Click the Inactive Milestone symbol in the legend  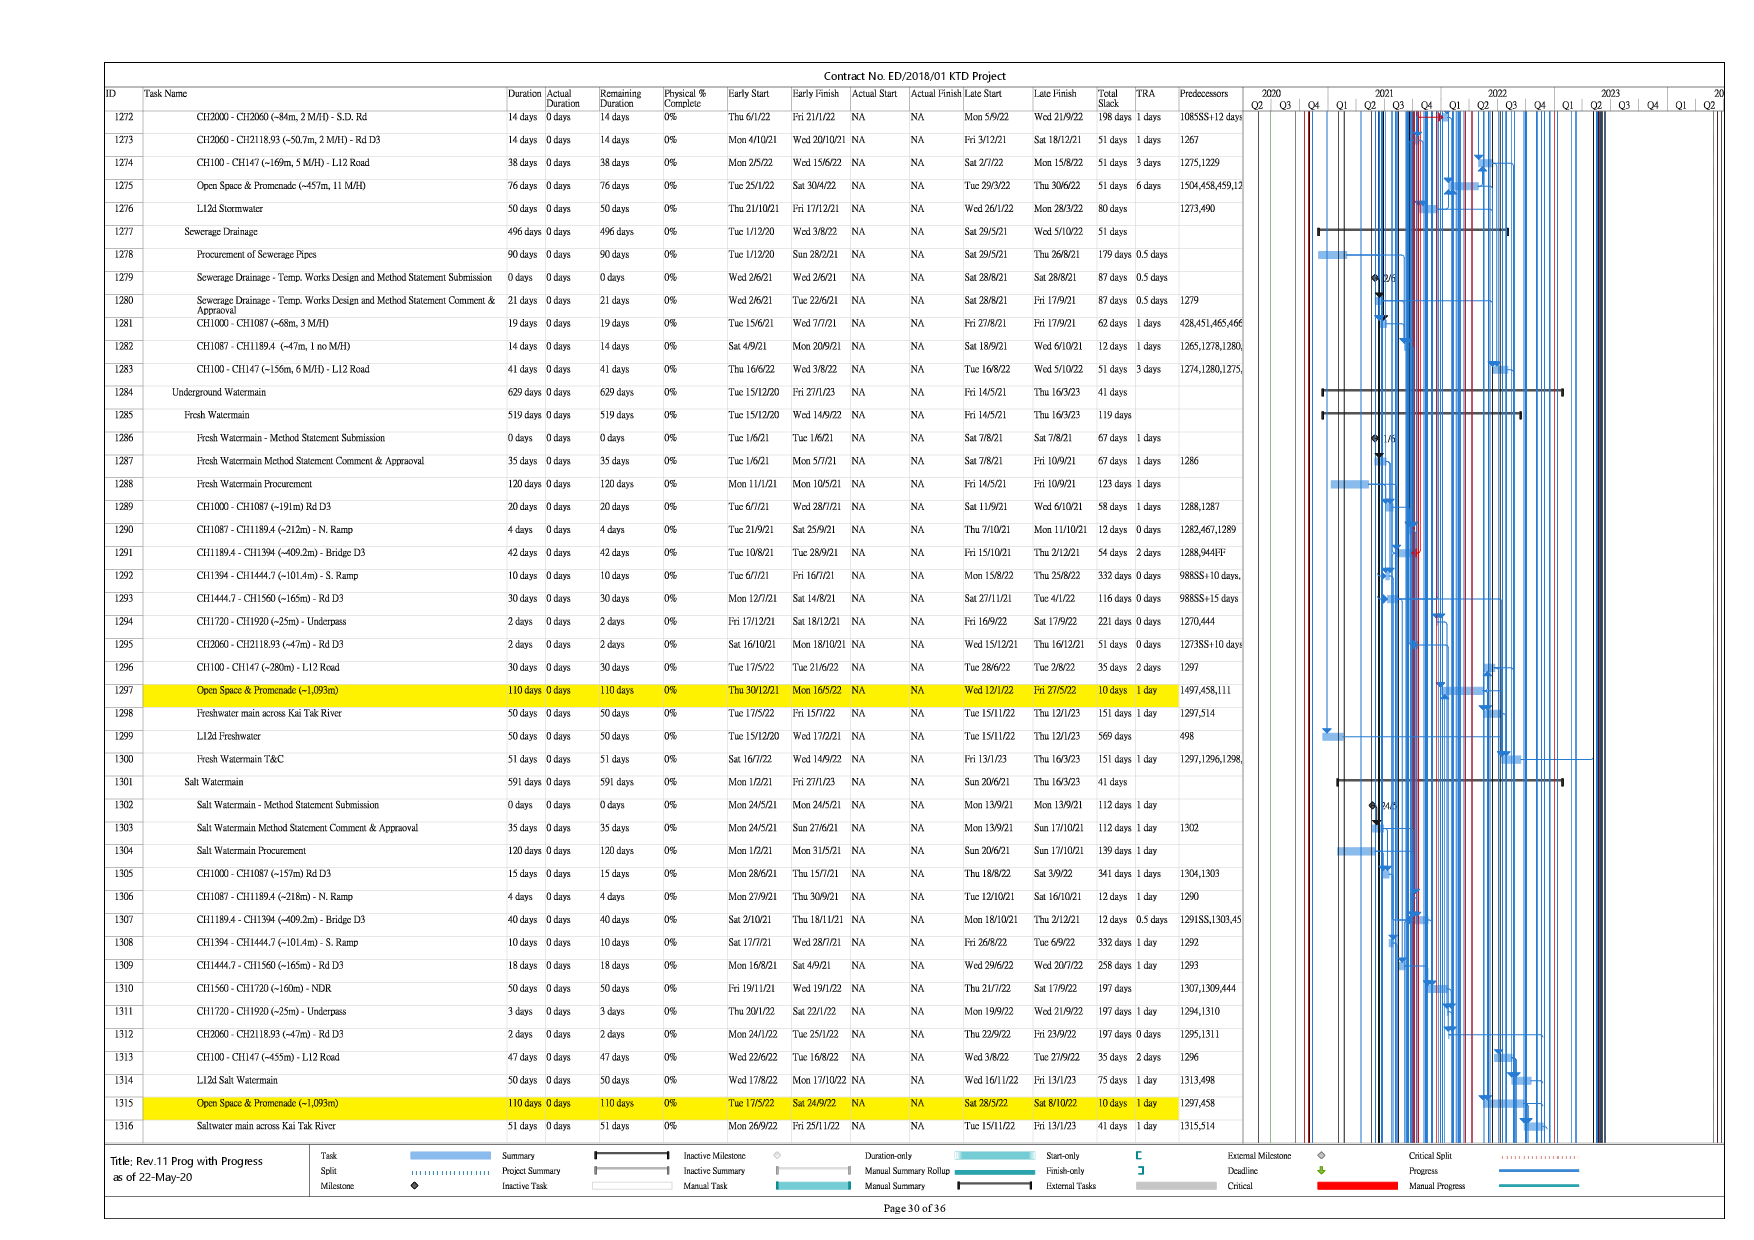pos(777,1155)
